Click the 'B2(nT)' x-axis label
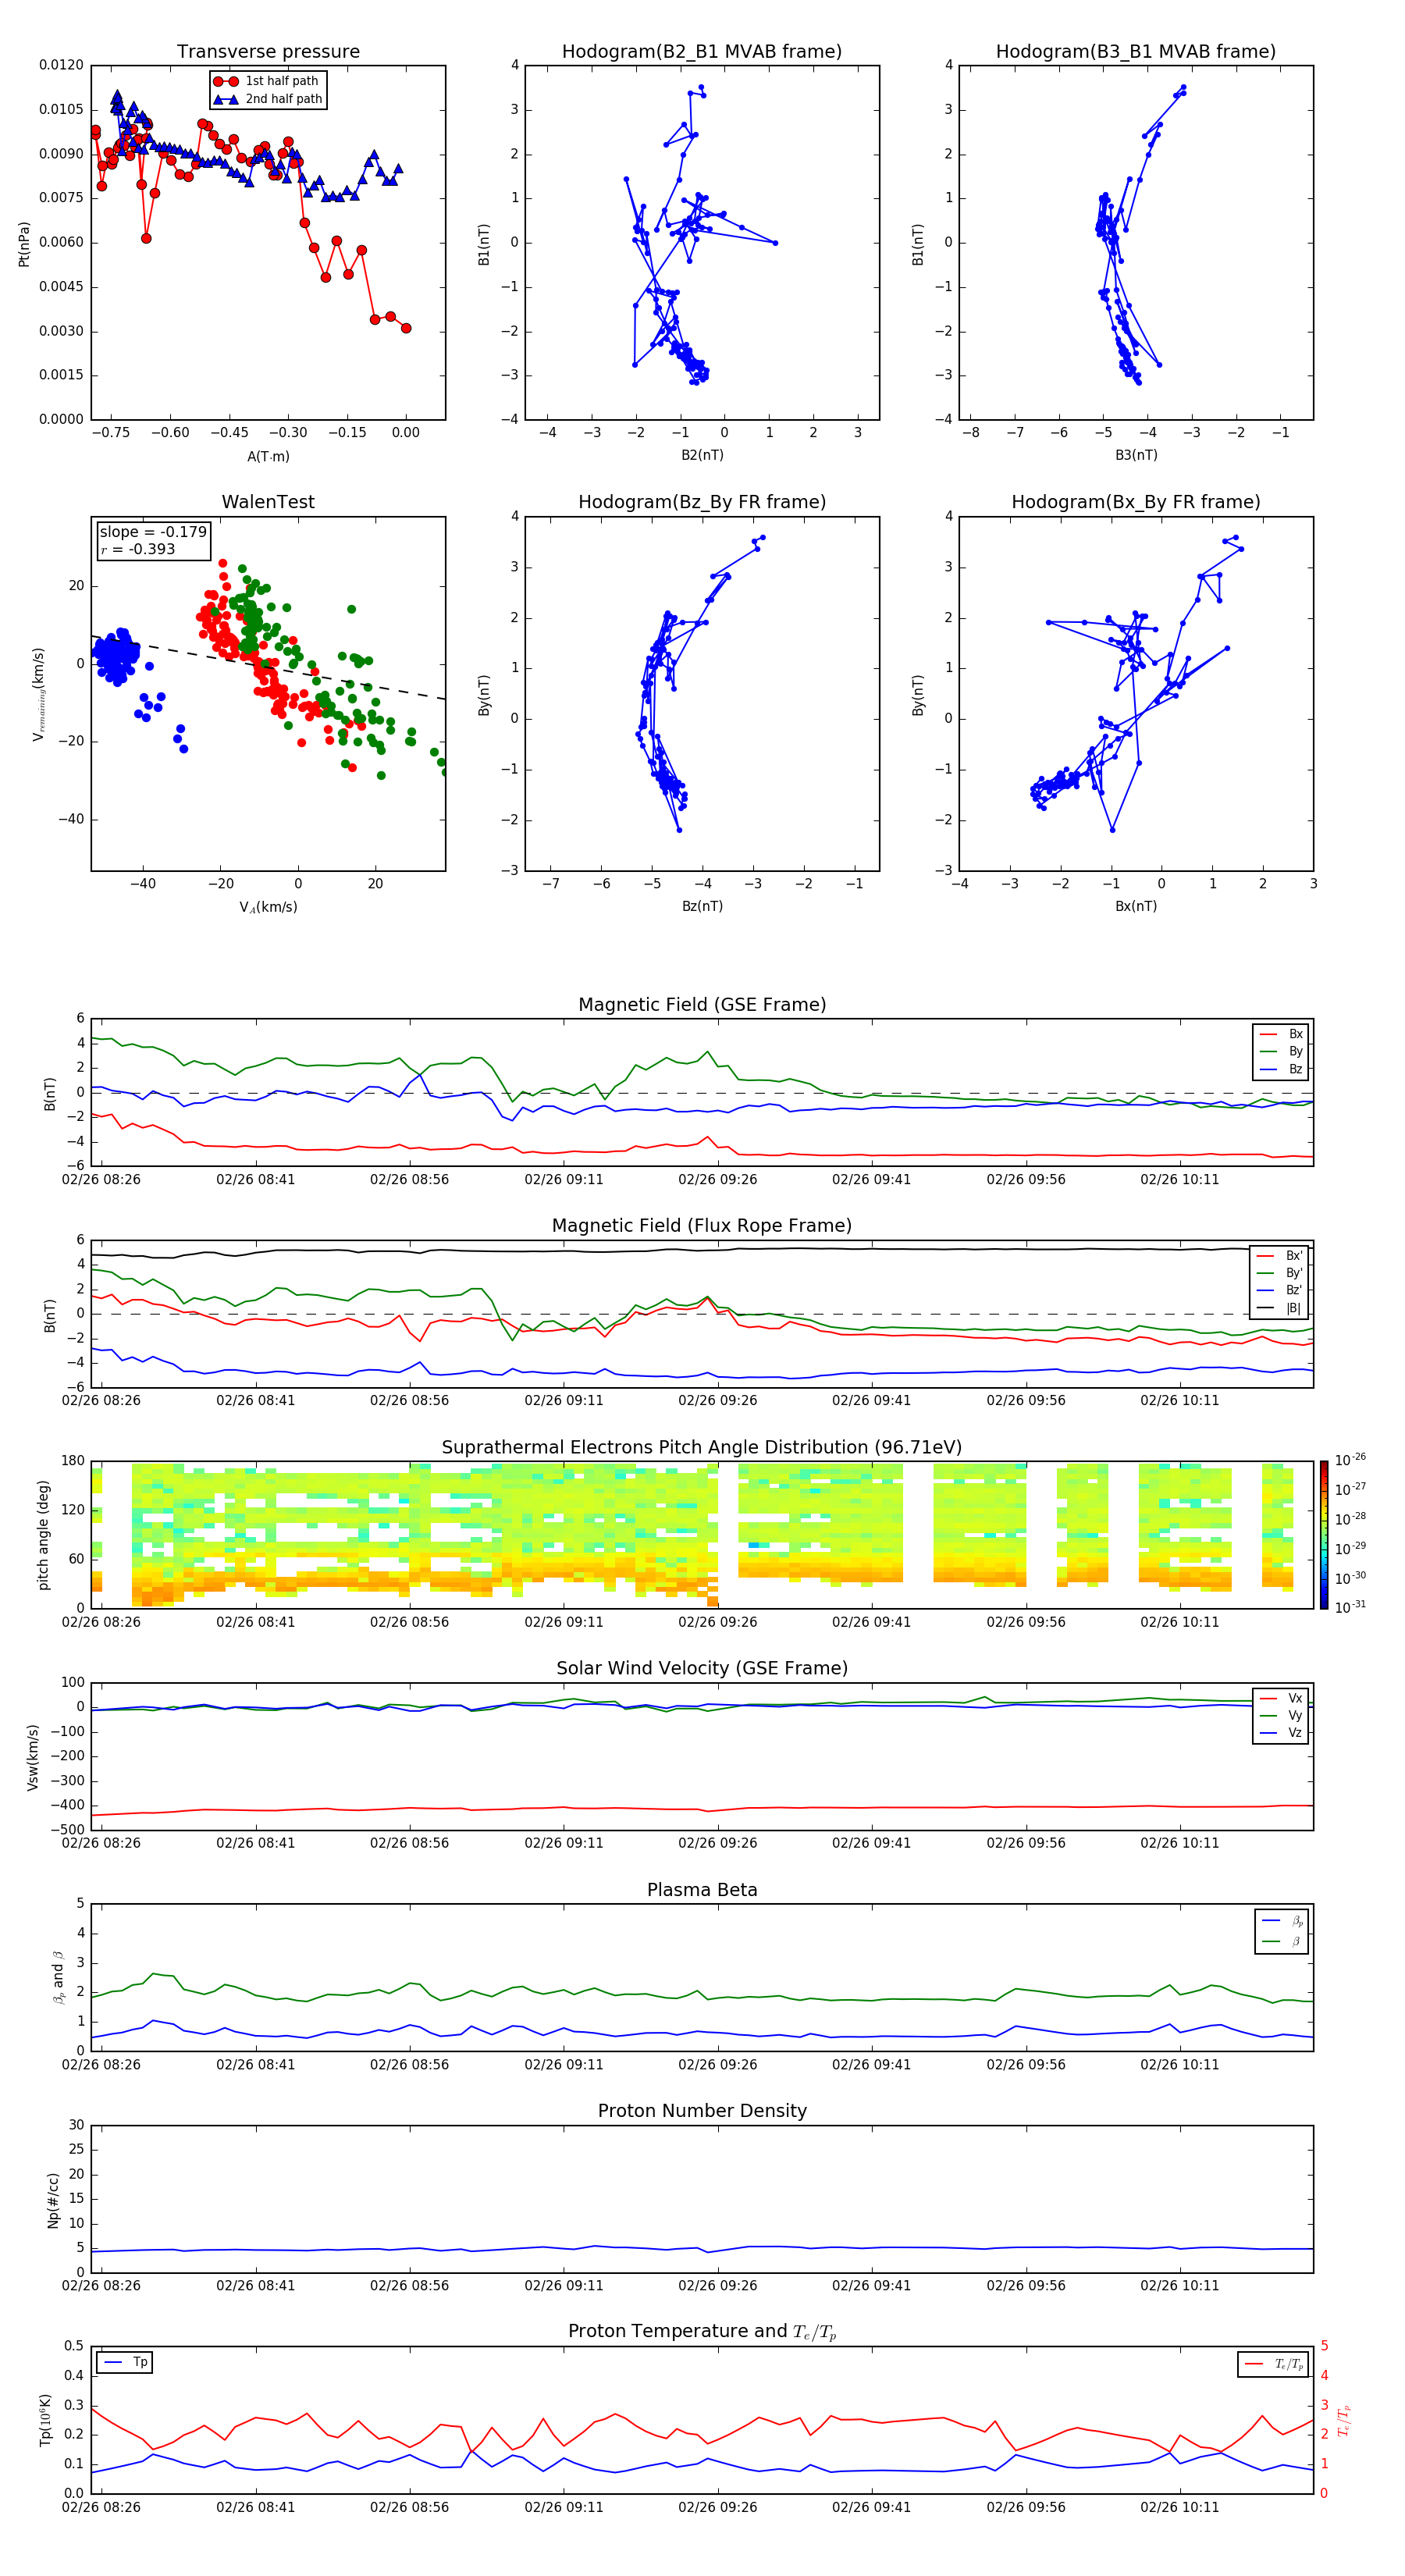The width and height of the screenshot is (1405, 2576). click(x=702, y=455)
